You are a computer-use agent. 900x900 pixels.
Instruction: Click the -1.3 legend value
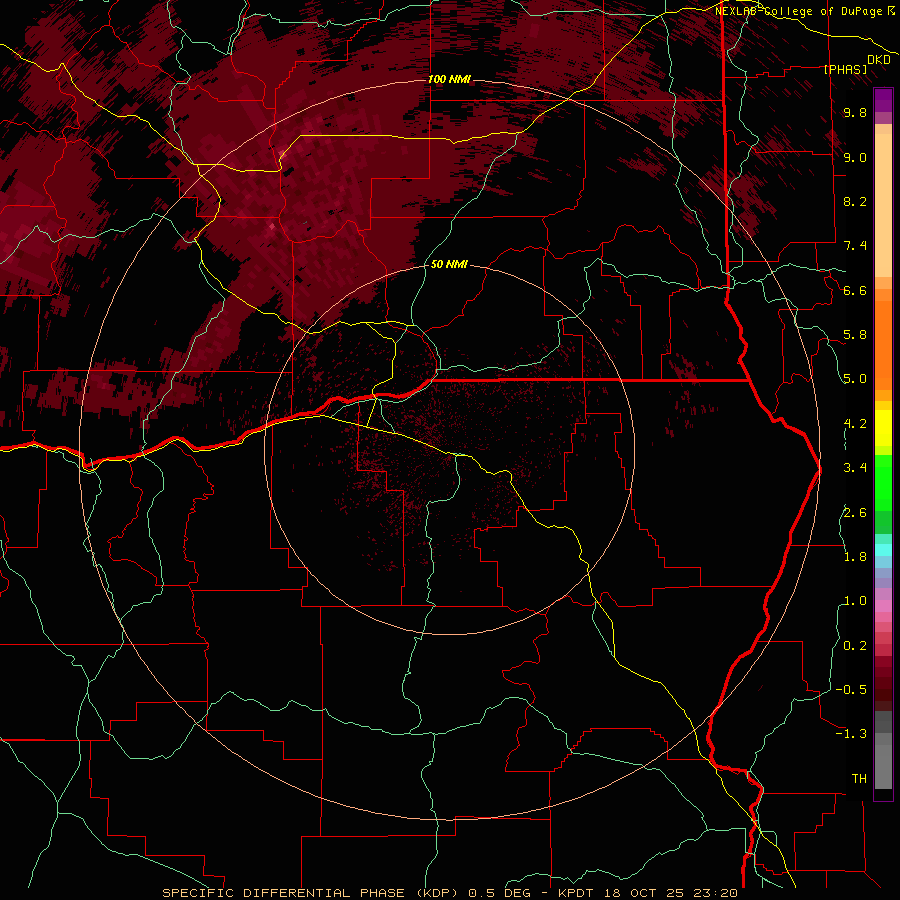(851, 734)
